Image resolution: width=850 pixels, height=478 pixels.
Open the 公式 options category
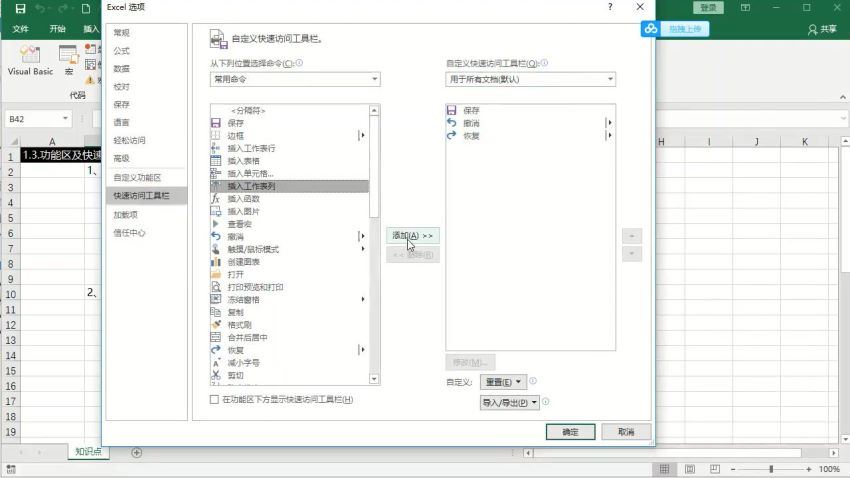click(x=146, y=51)
